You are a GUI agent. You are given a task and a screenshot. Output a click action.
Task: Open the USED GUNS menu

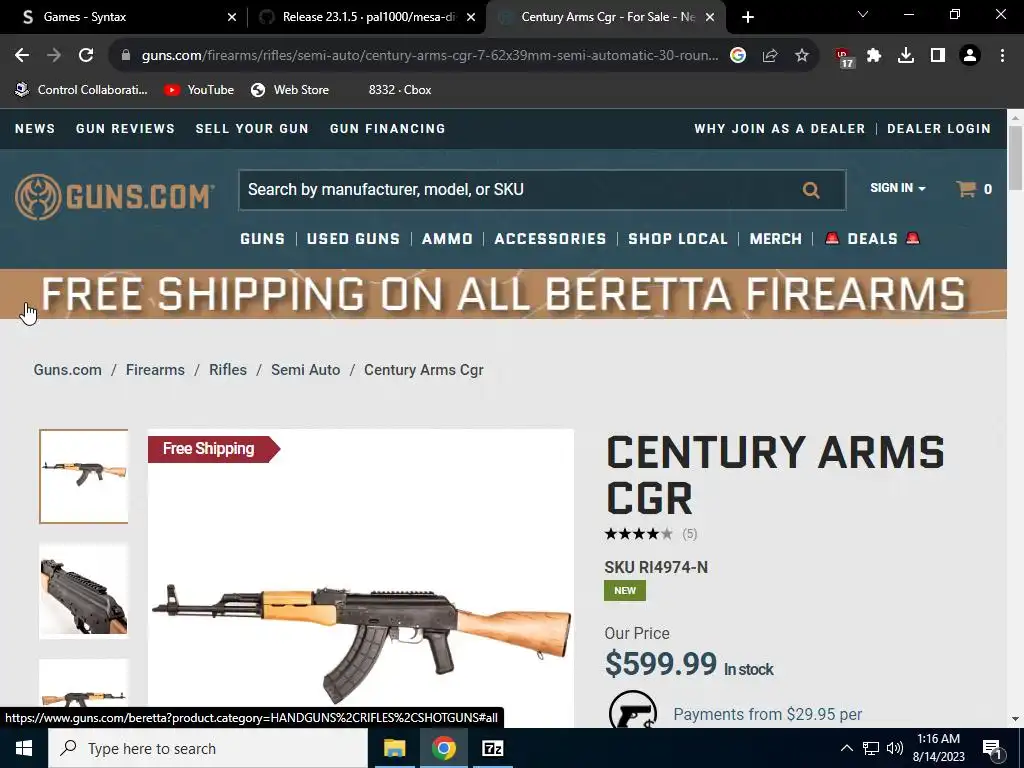tap(353, 239)
